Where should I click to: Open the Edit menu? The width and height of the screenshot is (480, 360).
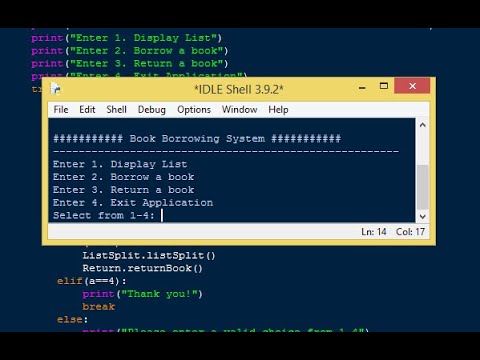pos(87,109)
